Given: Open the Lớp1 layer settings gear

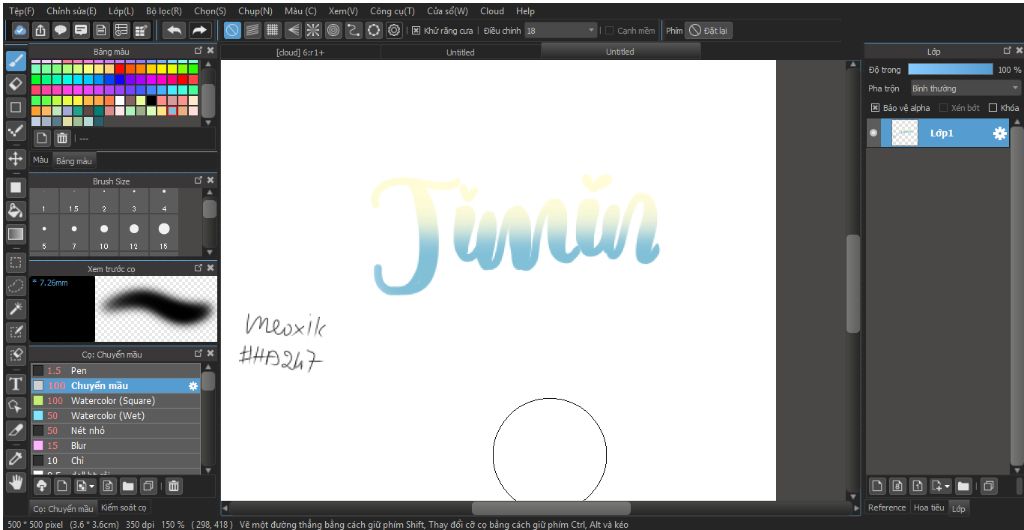Looking at the screenshot, I should (999, 133).
